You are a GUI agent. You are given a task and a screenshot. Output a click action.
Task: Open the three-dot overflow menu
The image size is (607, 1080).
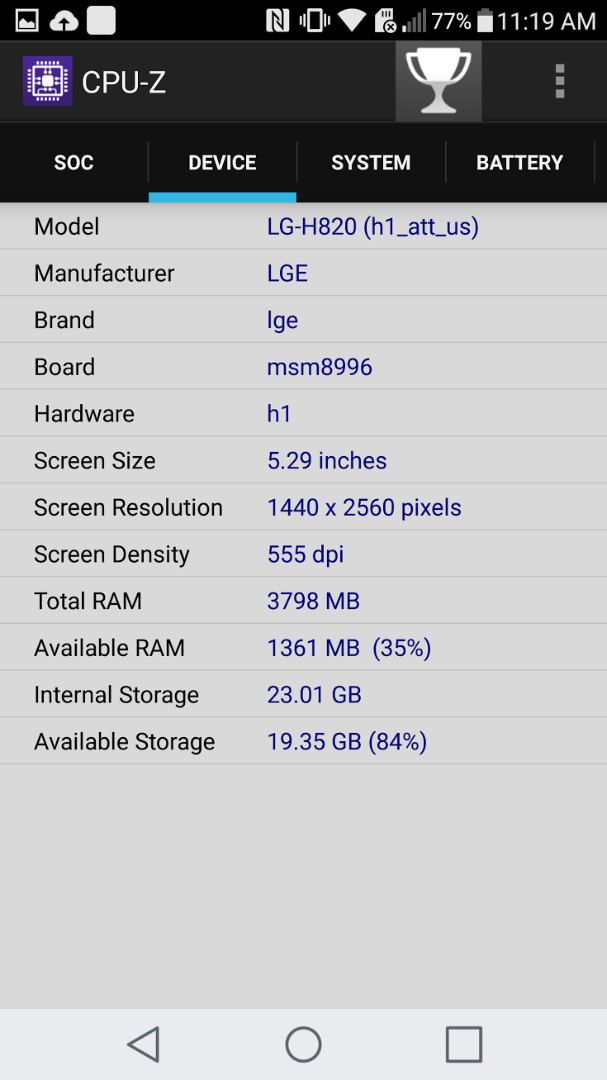(x=559, y=81)
